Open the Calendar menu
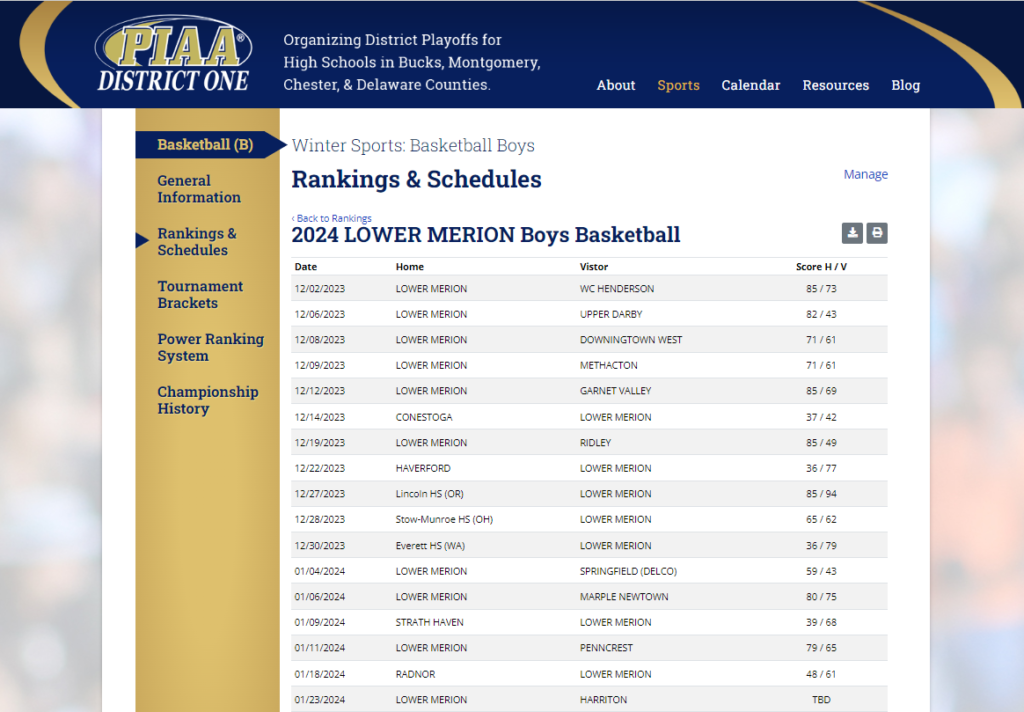The height and width of the screenshot is (712, 1024). point(750,85)
